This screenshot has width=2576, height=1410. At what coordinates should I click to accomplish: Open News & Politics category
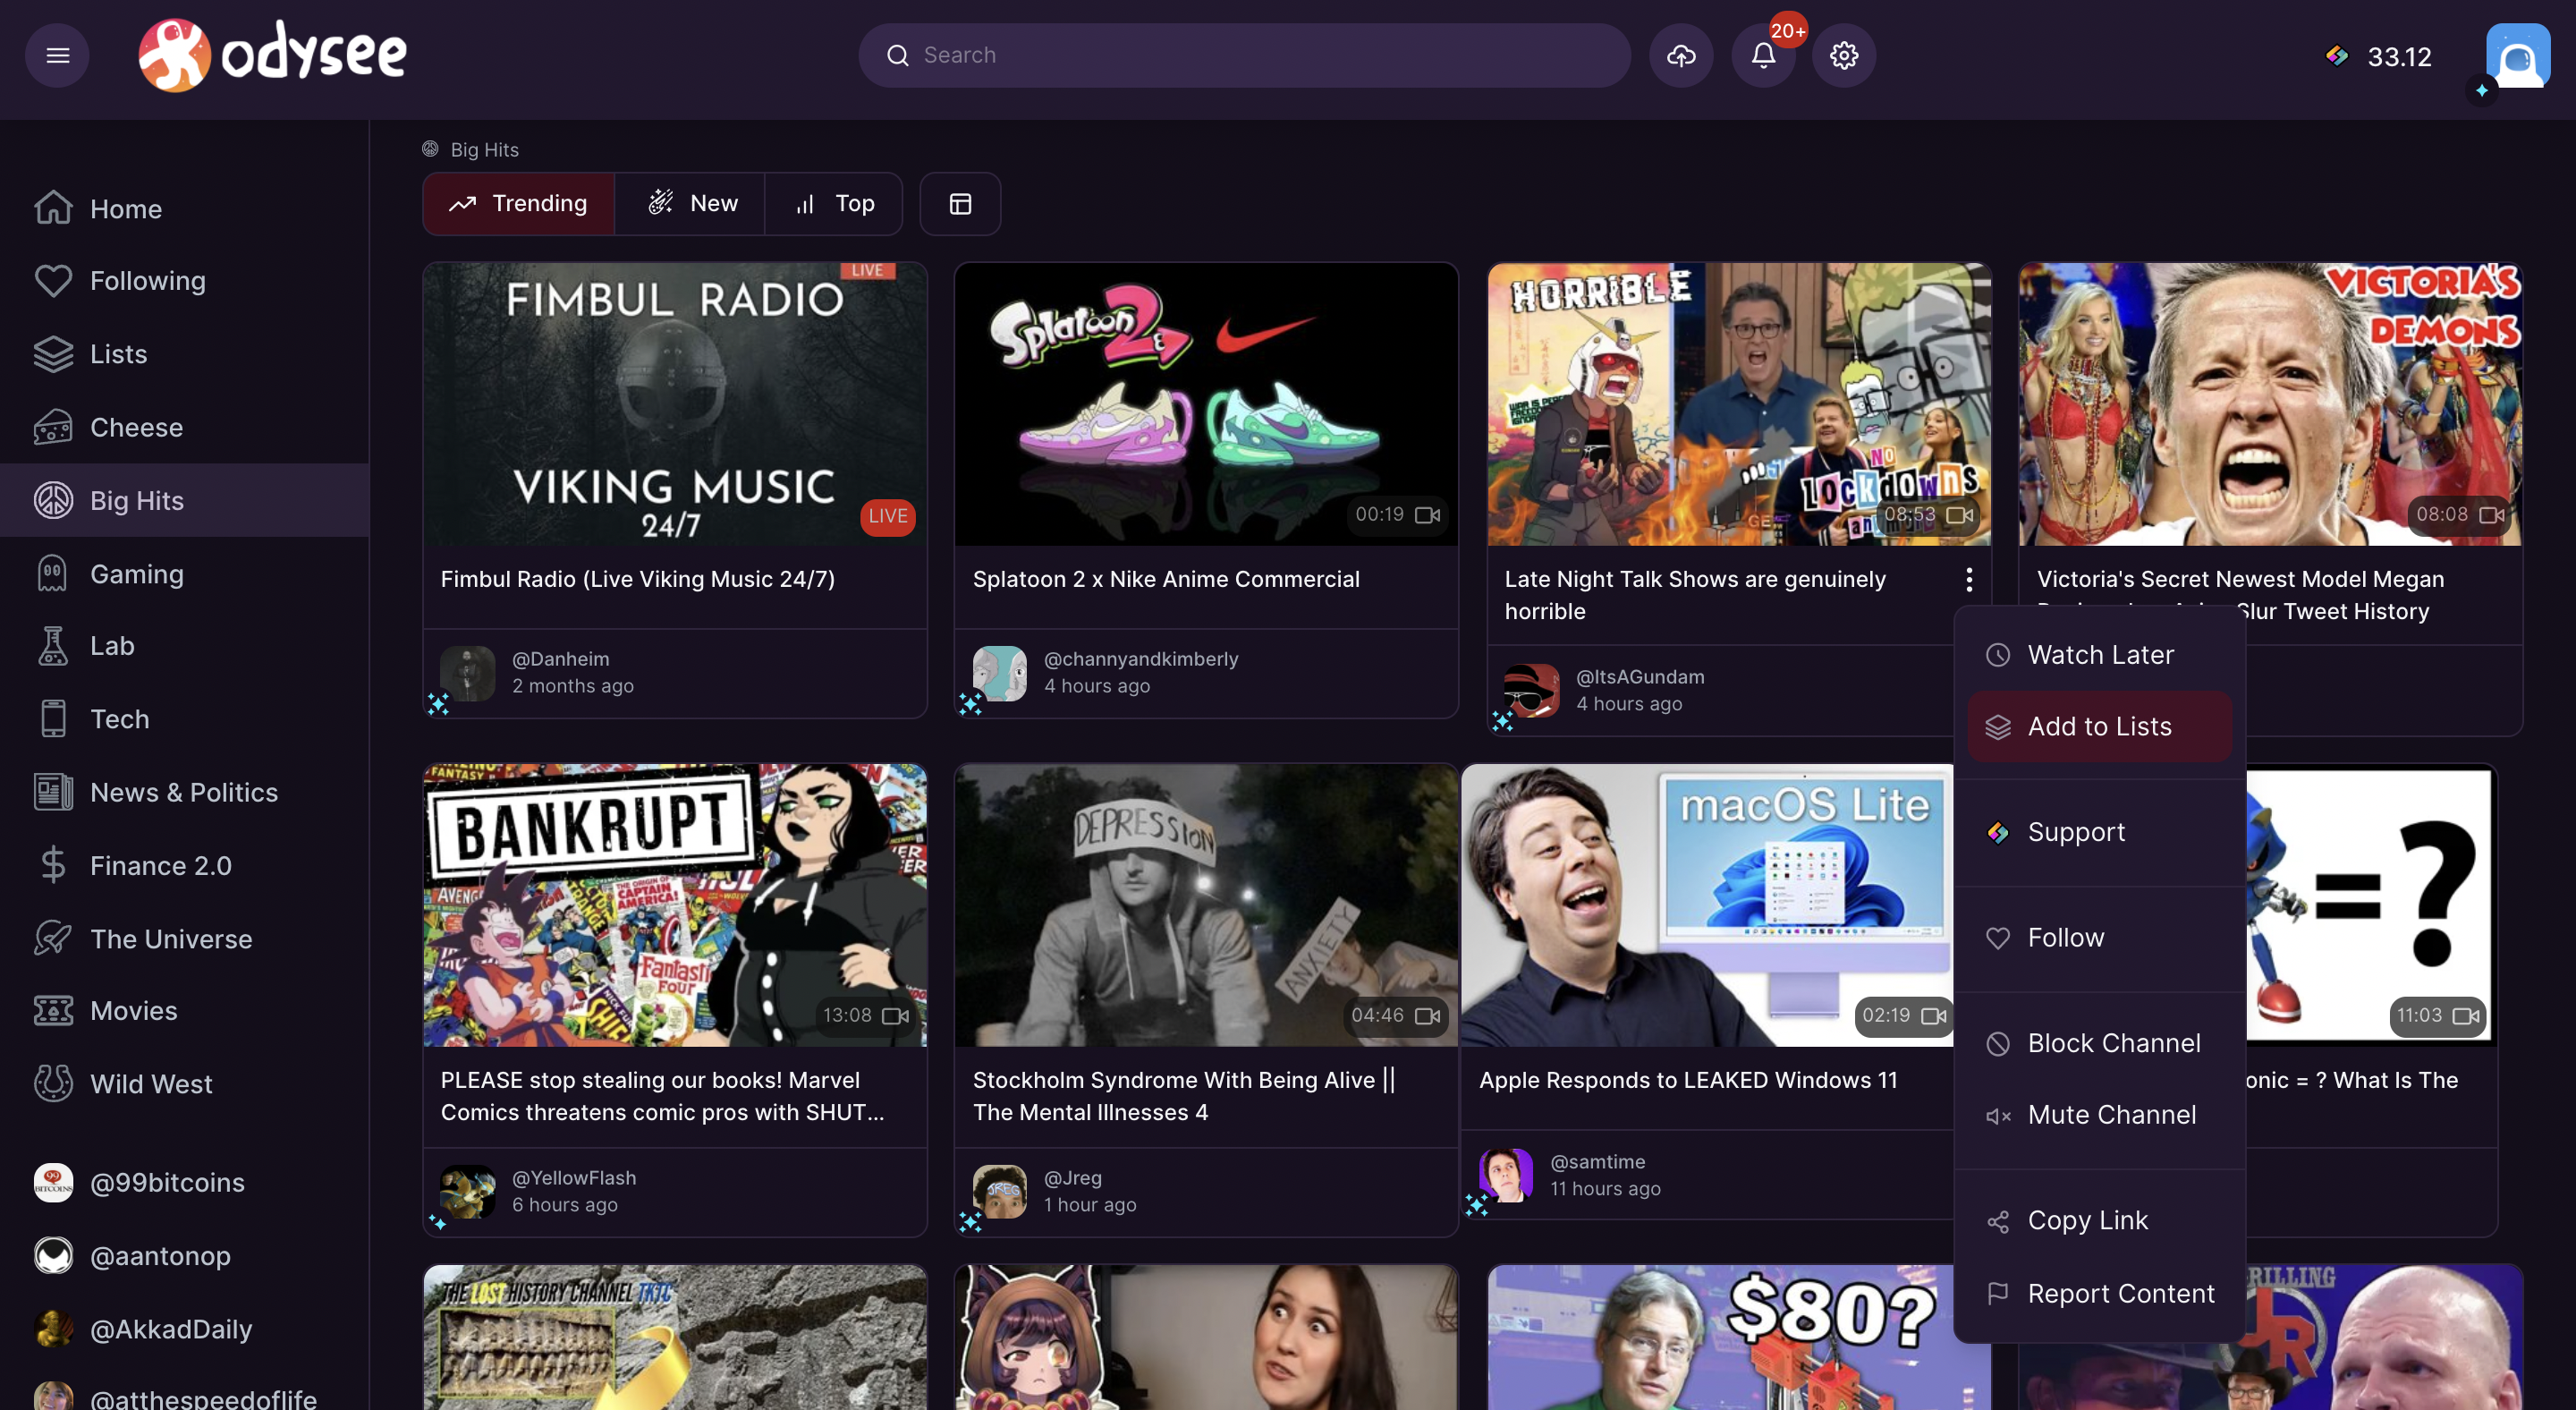tap(185, 792)
